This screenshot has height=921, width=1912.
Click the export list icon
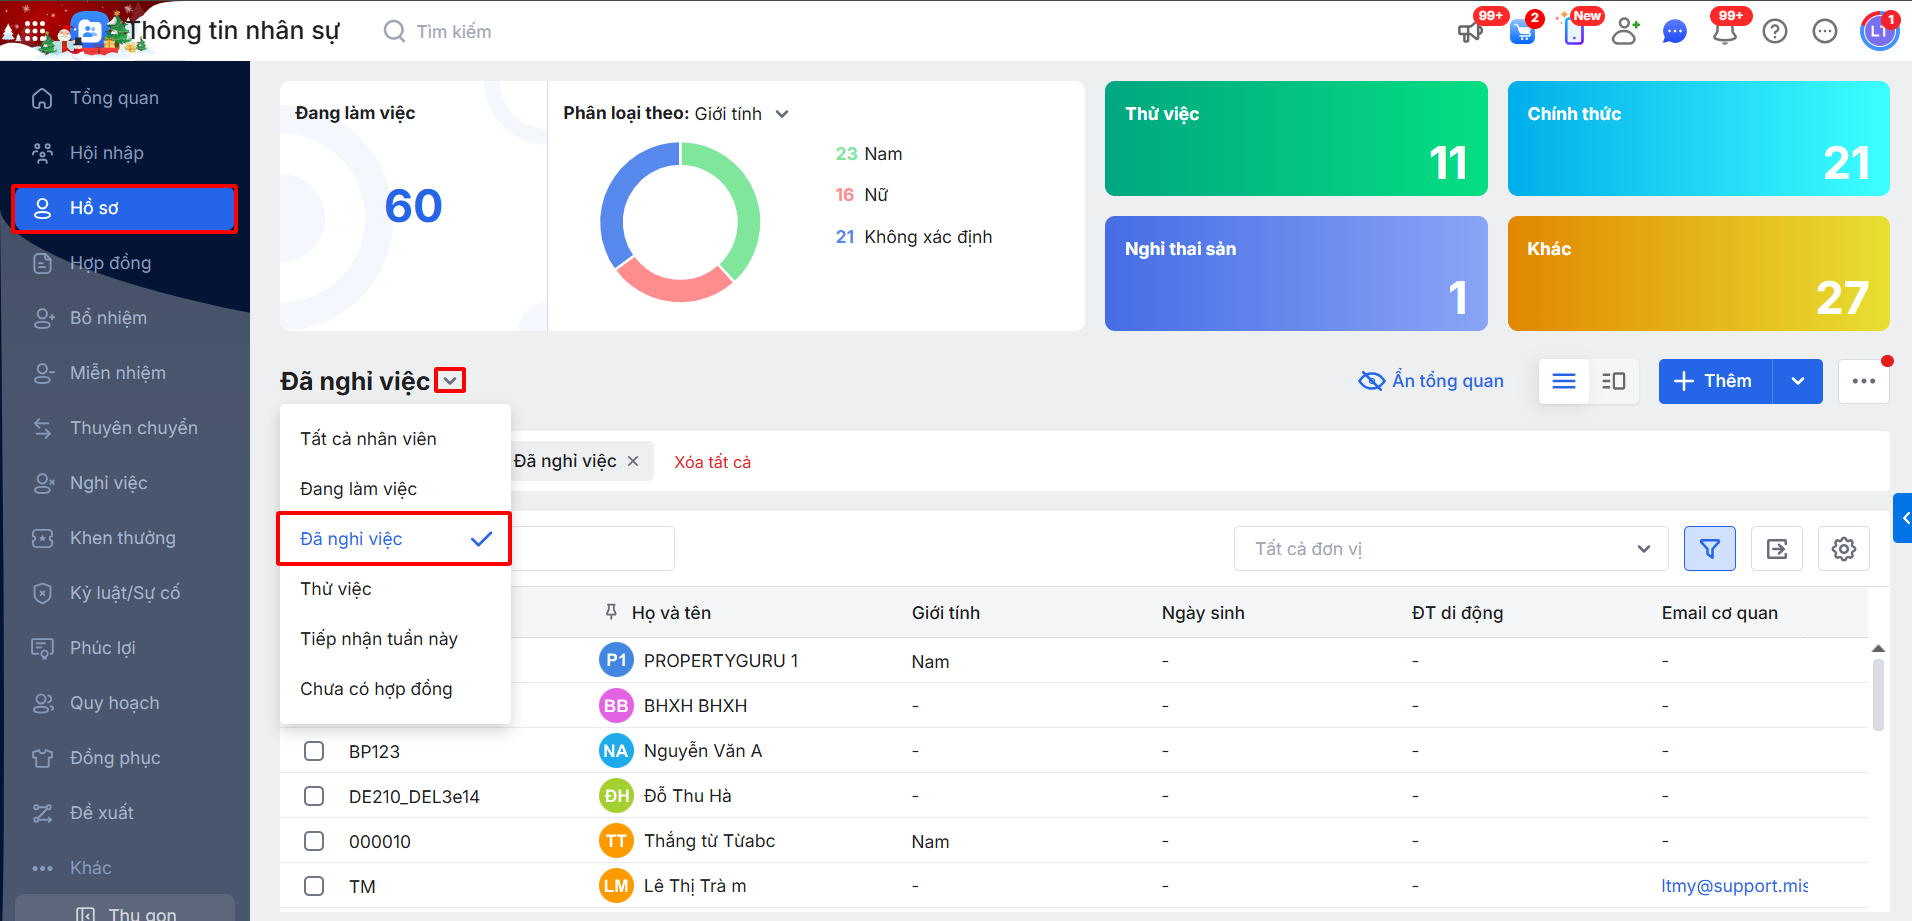pyautogui.click(x=1777, y=549)
